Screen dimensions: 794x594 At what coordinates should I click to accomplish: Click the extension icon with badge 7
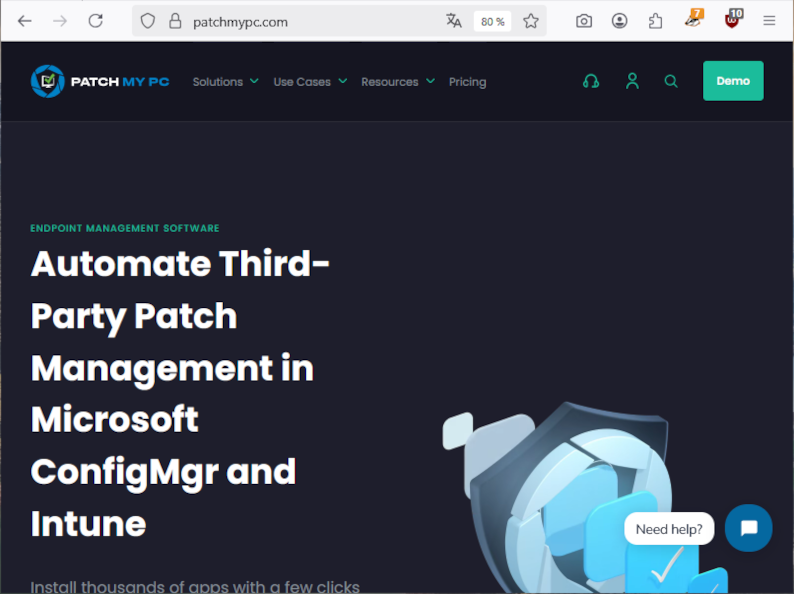693,20
